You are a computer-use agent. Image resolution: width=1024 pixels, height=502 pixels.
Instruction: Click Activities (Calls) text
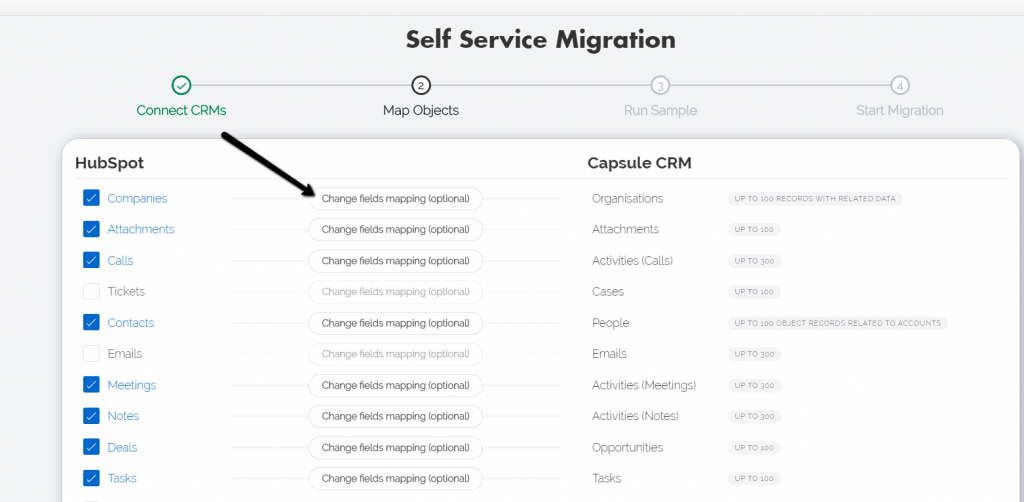[x=632, y=260]
